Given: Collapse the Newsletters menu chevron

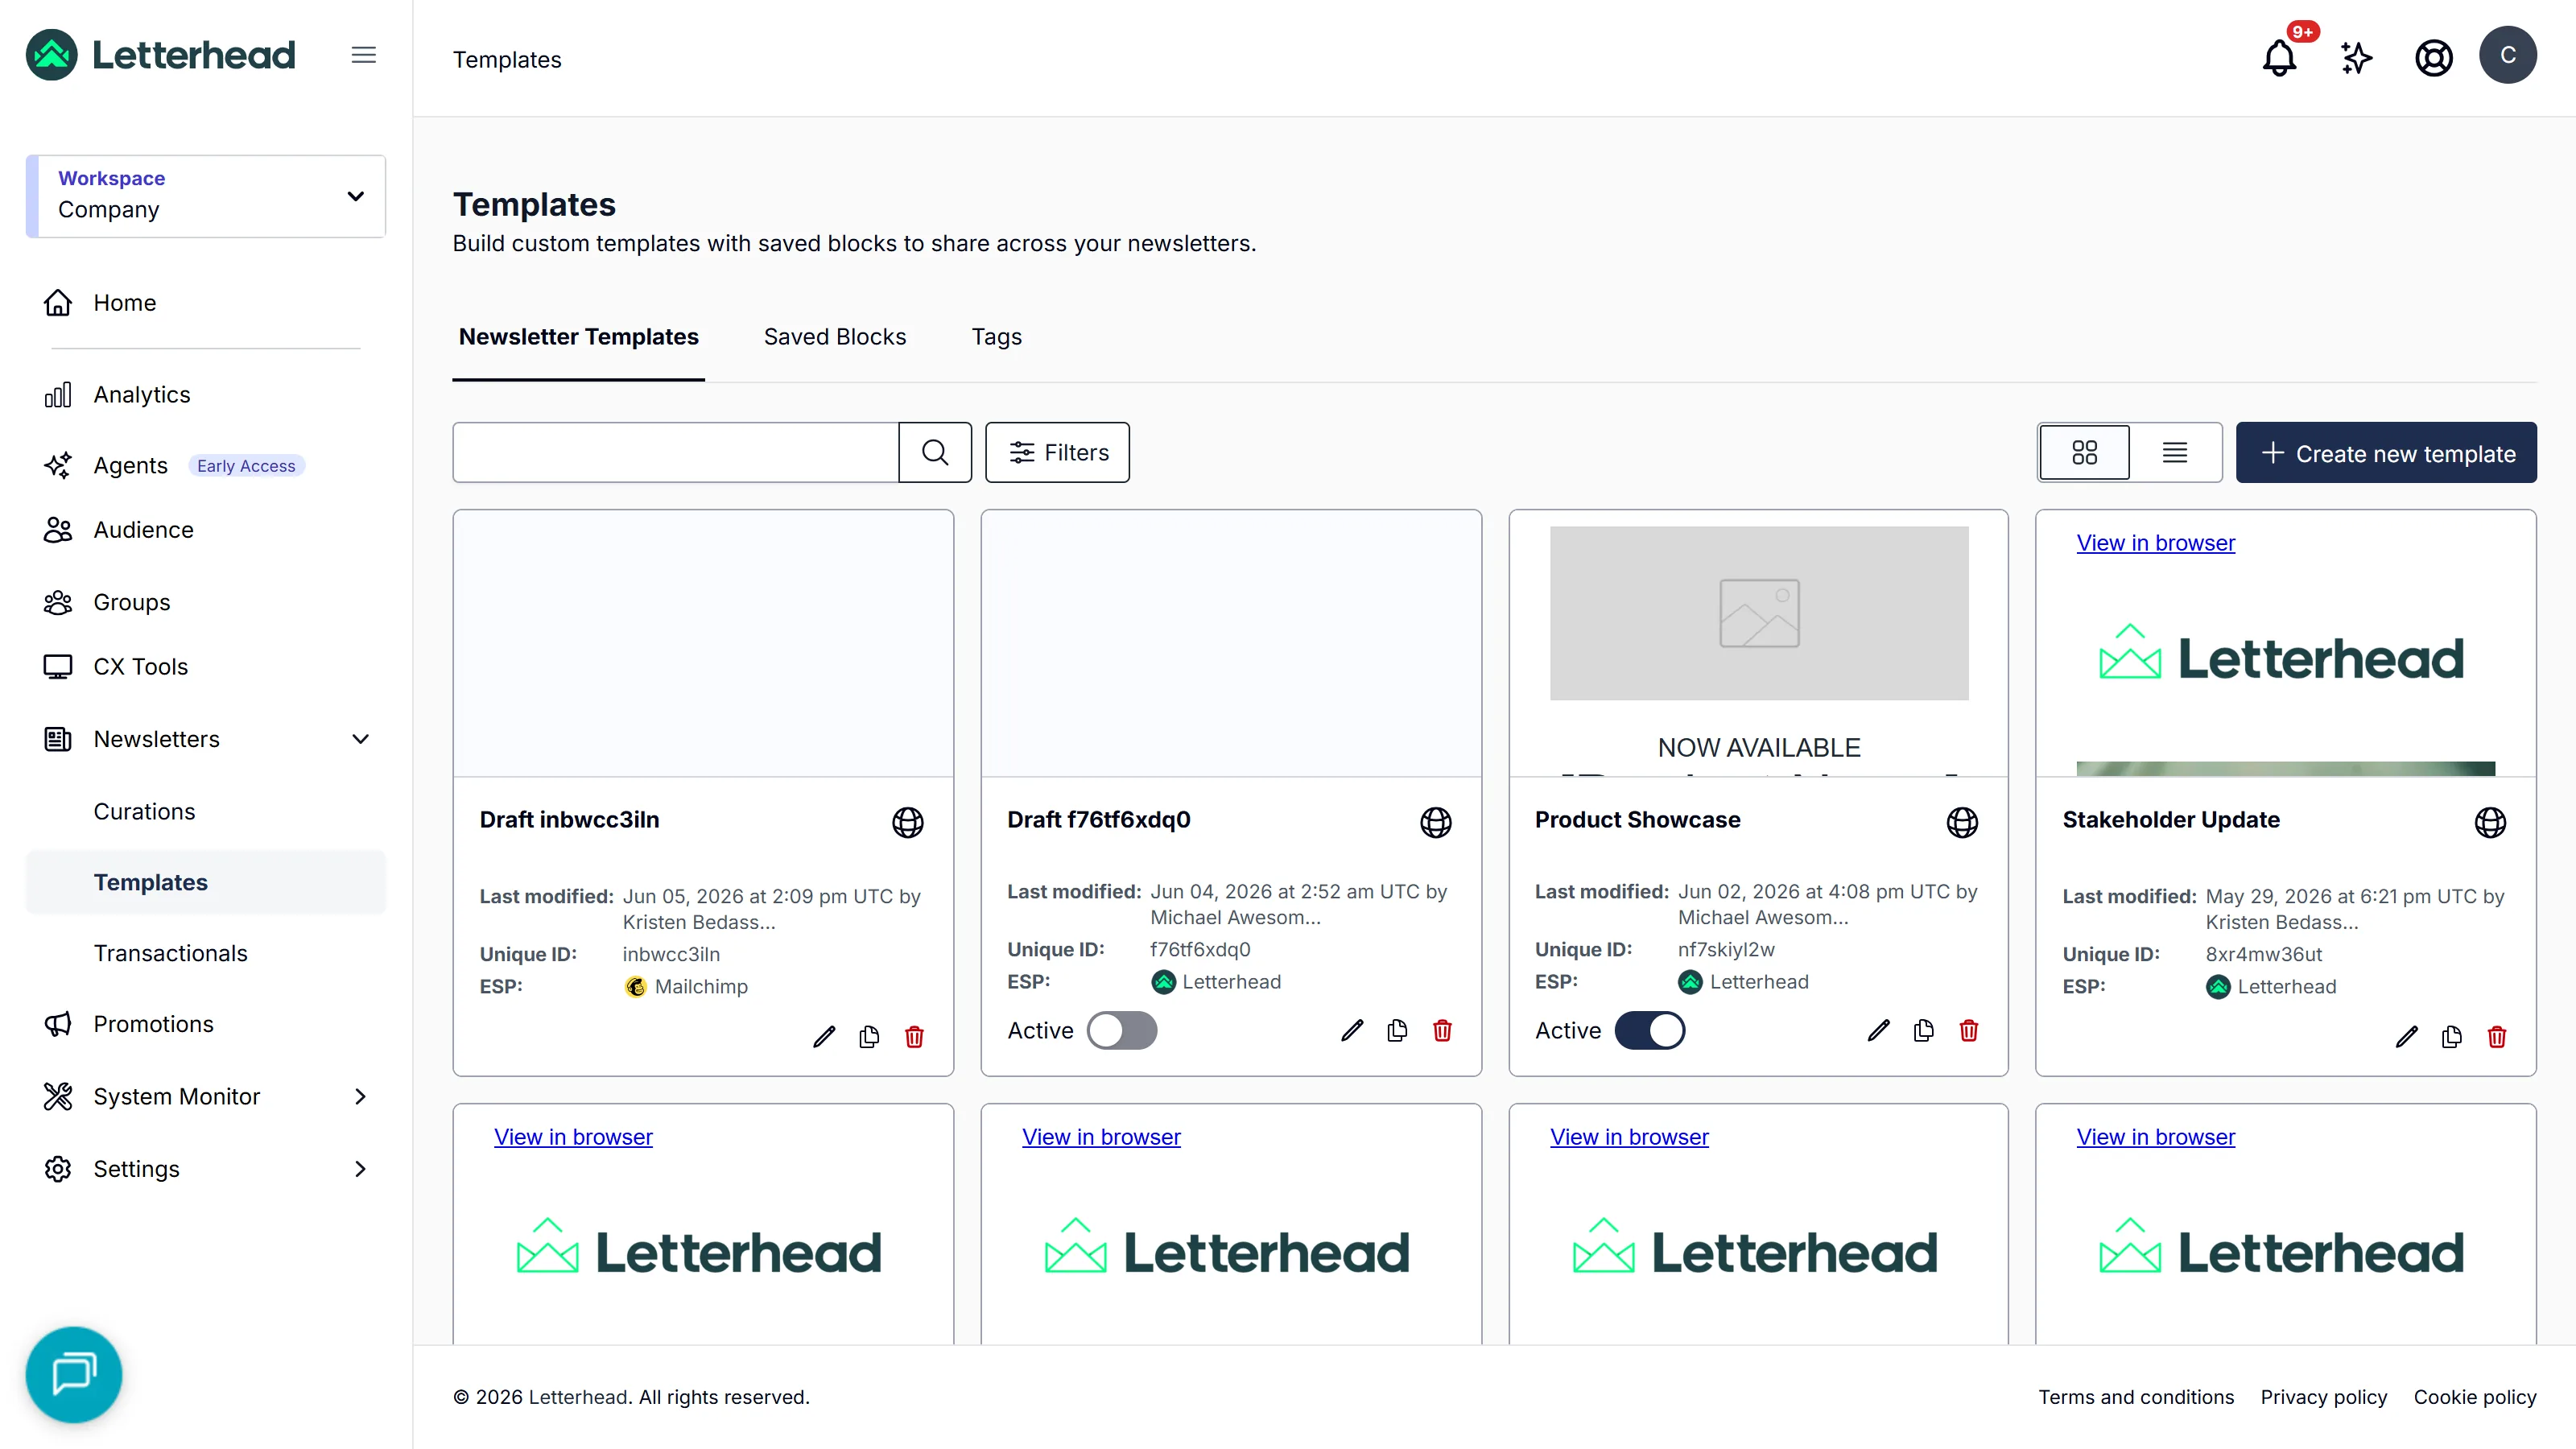Looking at the screenshot, I should [x=361, y=739].
